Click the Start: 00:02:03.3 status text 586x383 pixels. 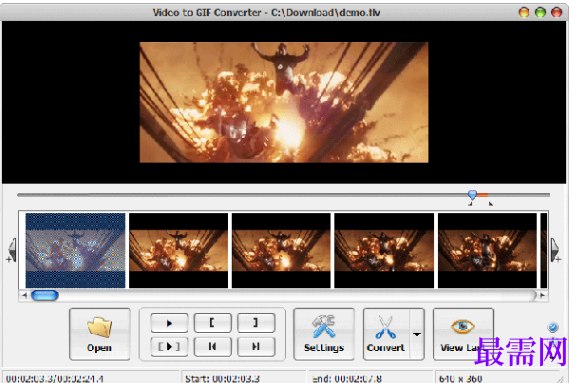(222, 379)
